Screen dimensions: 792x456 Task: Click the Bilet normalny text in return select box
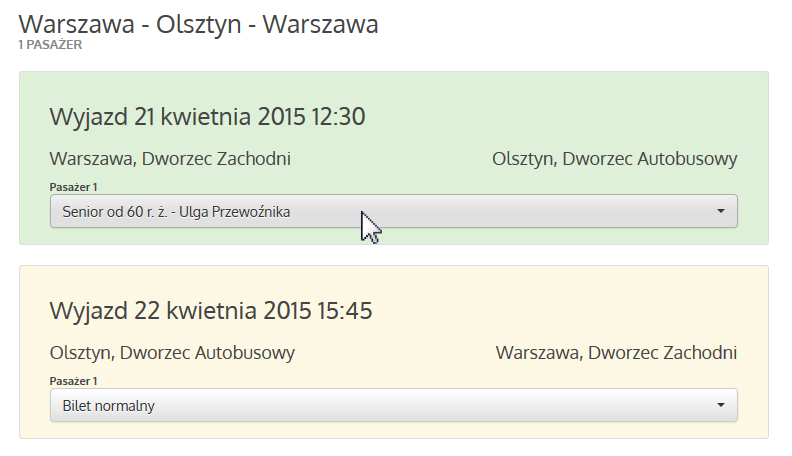click(x=109, y=406)
